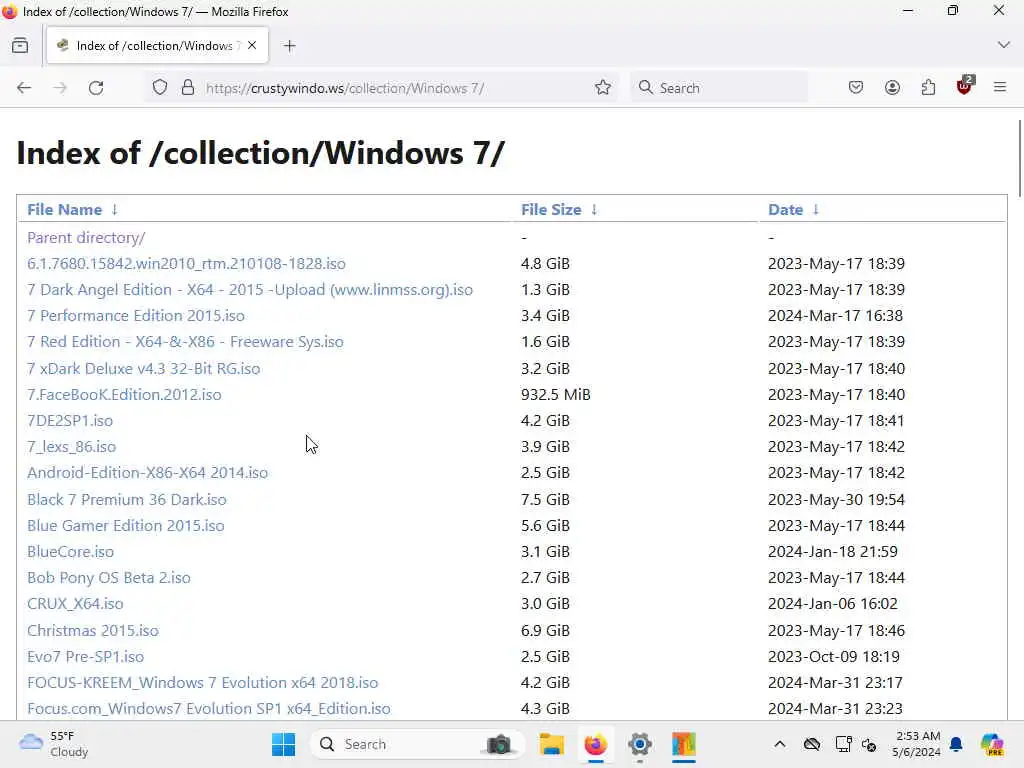Click the 2024-Jan-18 21:59 date cell
This screenshot has height=768, width=1024.
pyautogui.click(x=833, y=552)
